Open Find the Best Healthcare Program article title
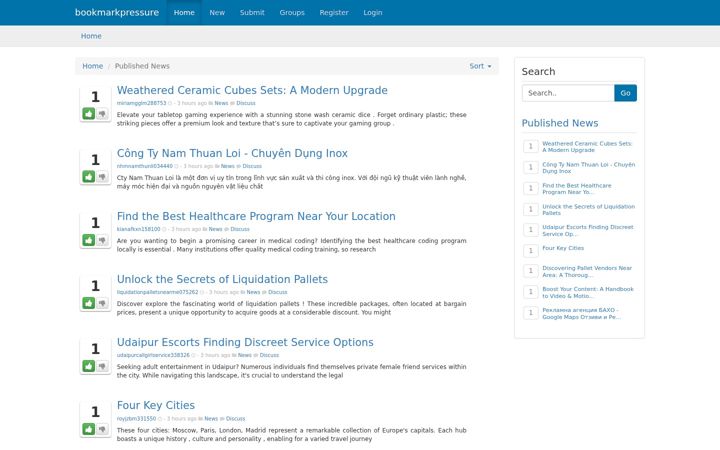 click(256, 216)
